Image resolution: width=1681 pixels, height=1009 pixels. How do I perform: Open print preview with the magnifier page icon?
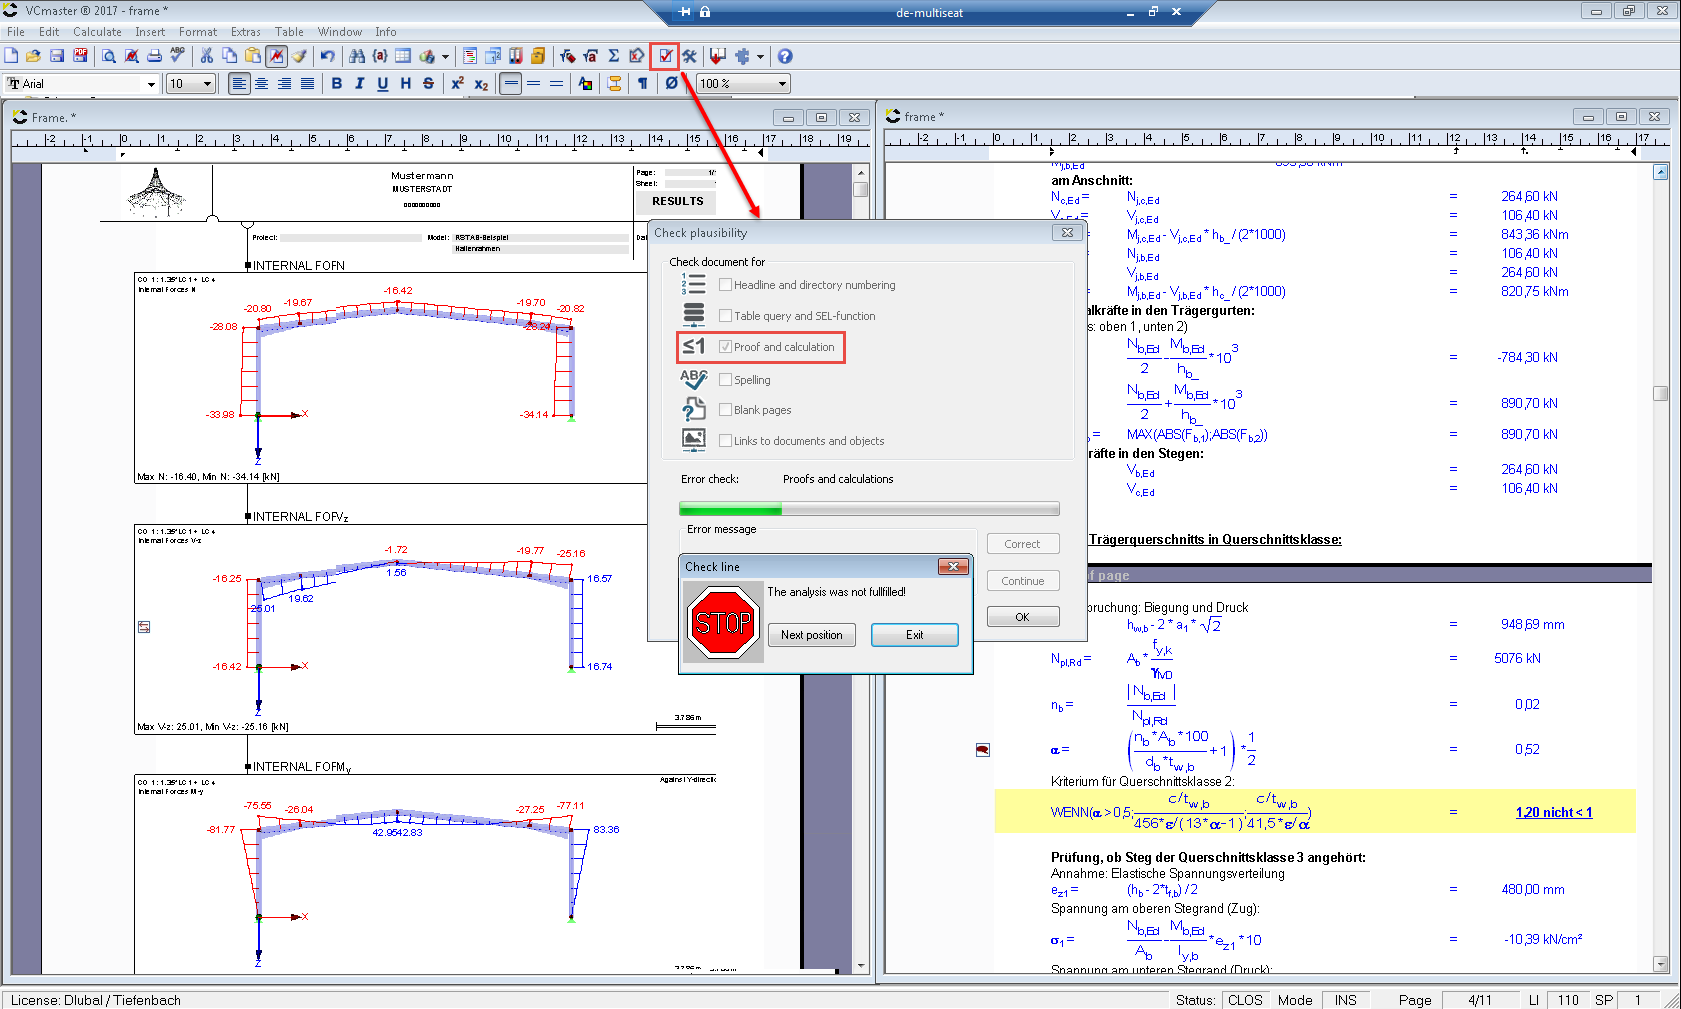(x=108, y=56)
